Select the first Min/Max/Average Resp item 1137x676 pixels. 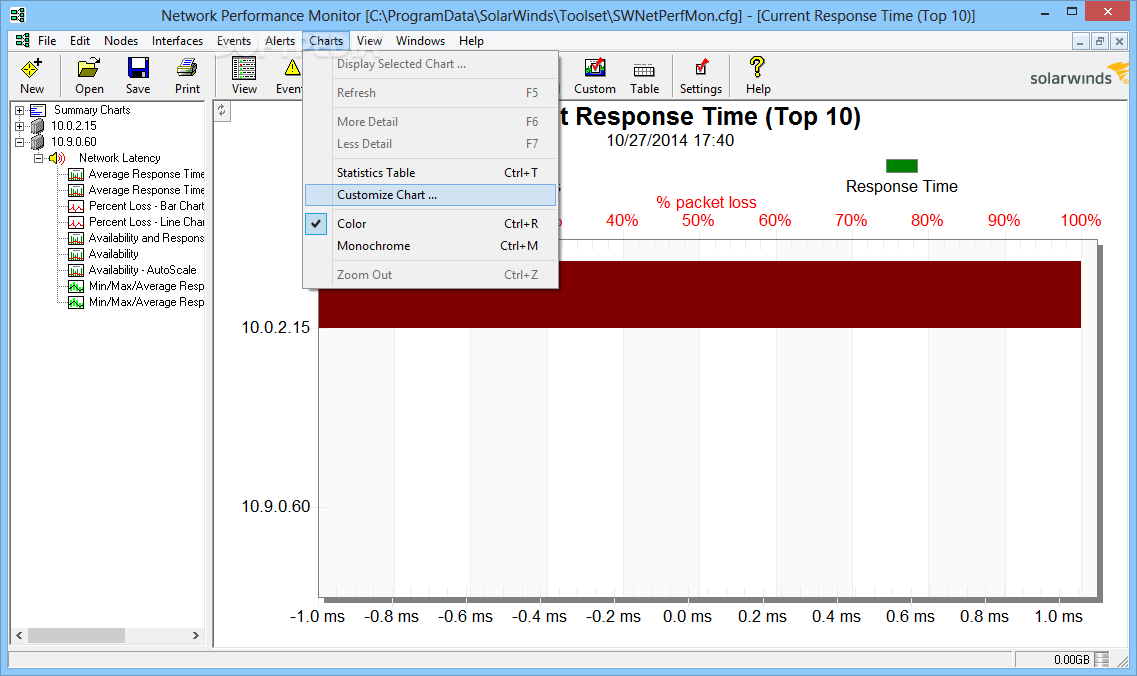tap(146, 286)
